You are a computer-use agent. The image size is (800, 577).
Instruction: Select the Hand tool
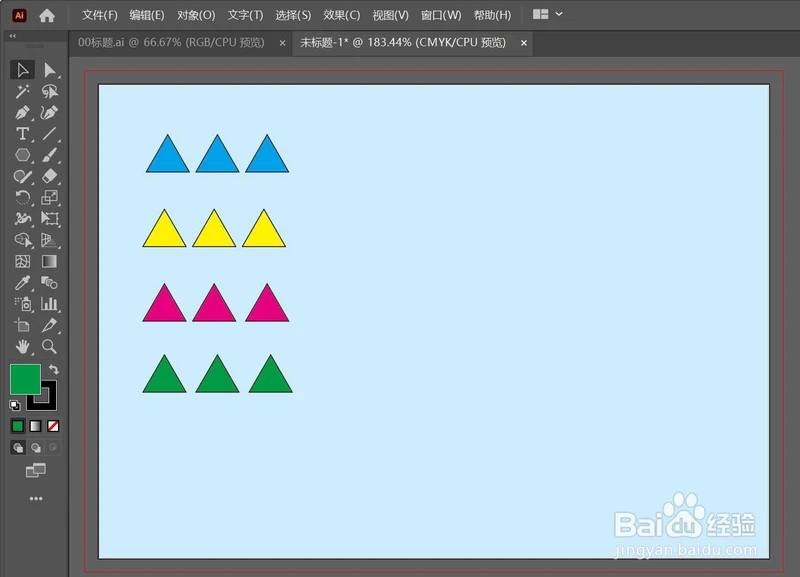pos(22,347)
